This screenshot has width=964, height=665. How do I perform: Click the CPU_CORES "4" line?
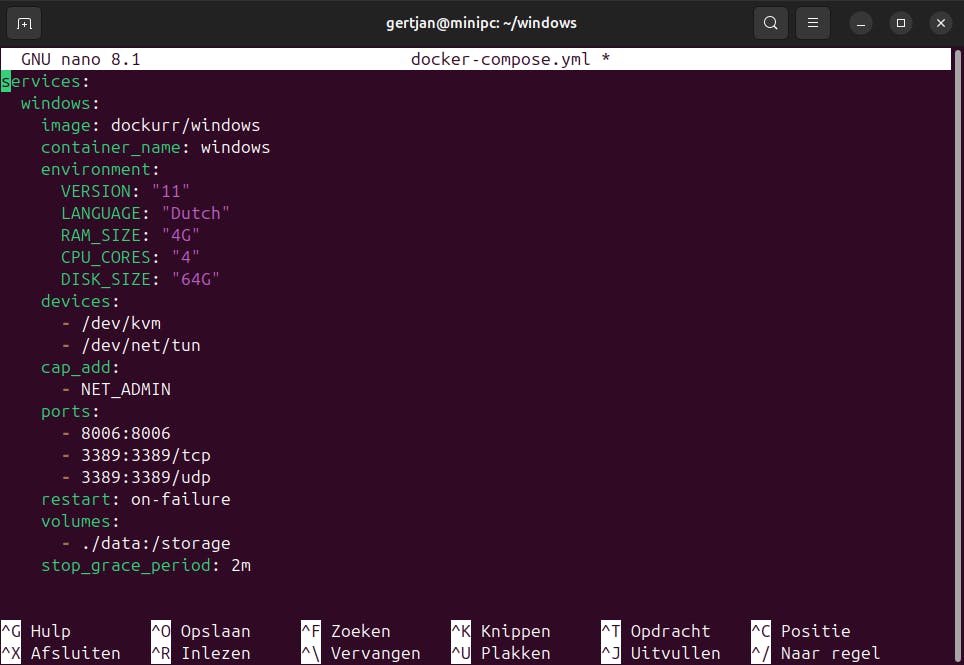(130, 258)
